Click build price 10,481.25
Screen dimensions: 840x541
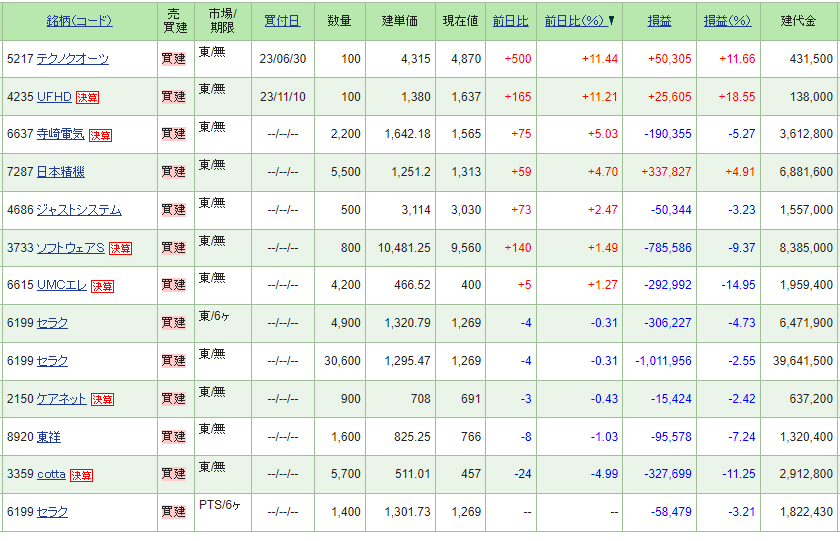point(404,248)
